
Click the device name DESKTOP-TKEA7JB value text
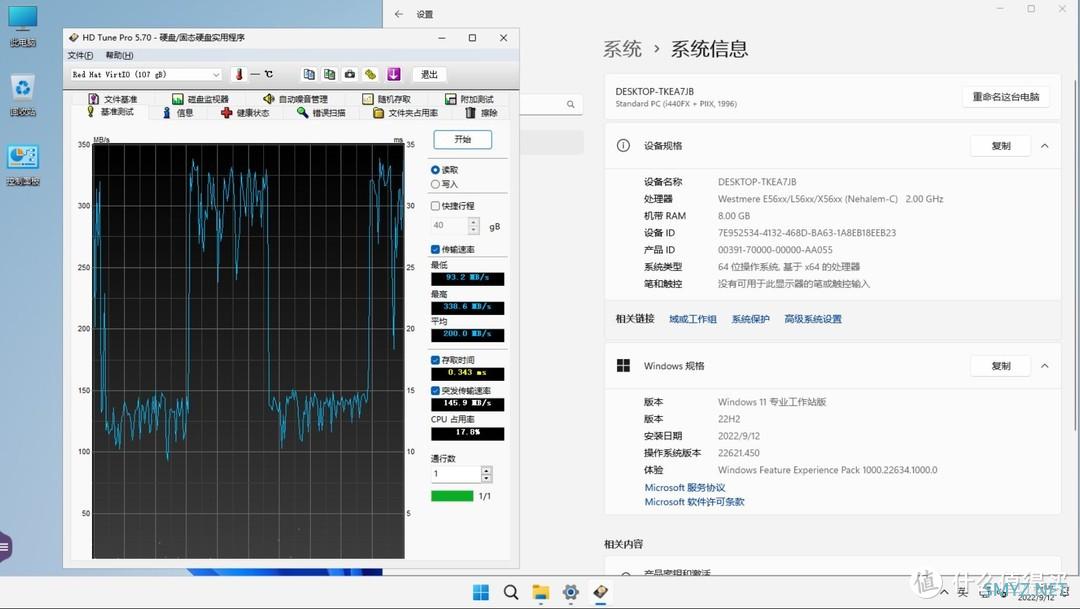point(757,182)
